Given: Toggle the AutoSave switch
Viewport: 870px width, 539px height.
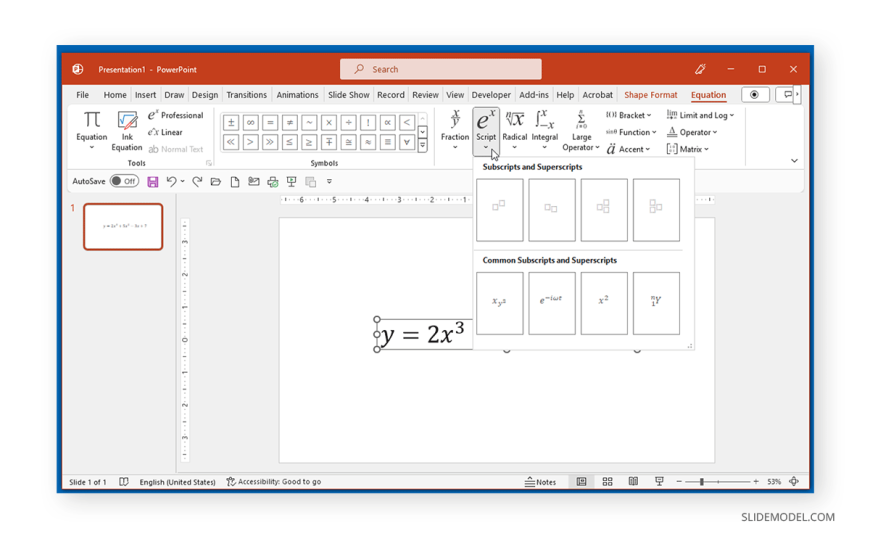Looking at the screenshot, I should [124, 182].
